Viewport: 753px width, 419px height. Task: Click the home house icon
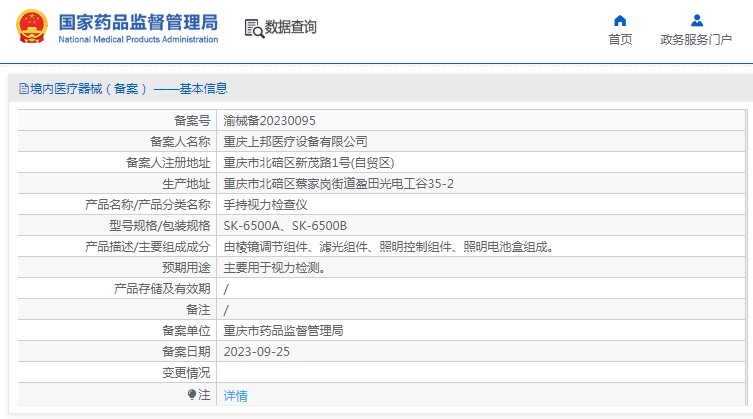click(x=620, y=21)
